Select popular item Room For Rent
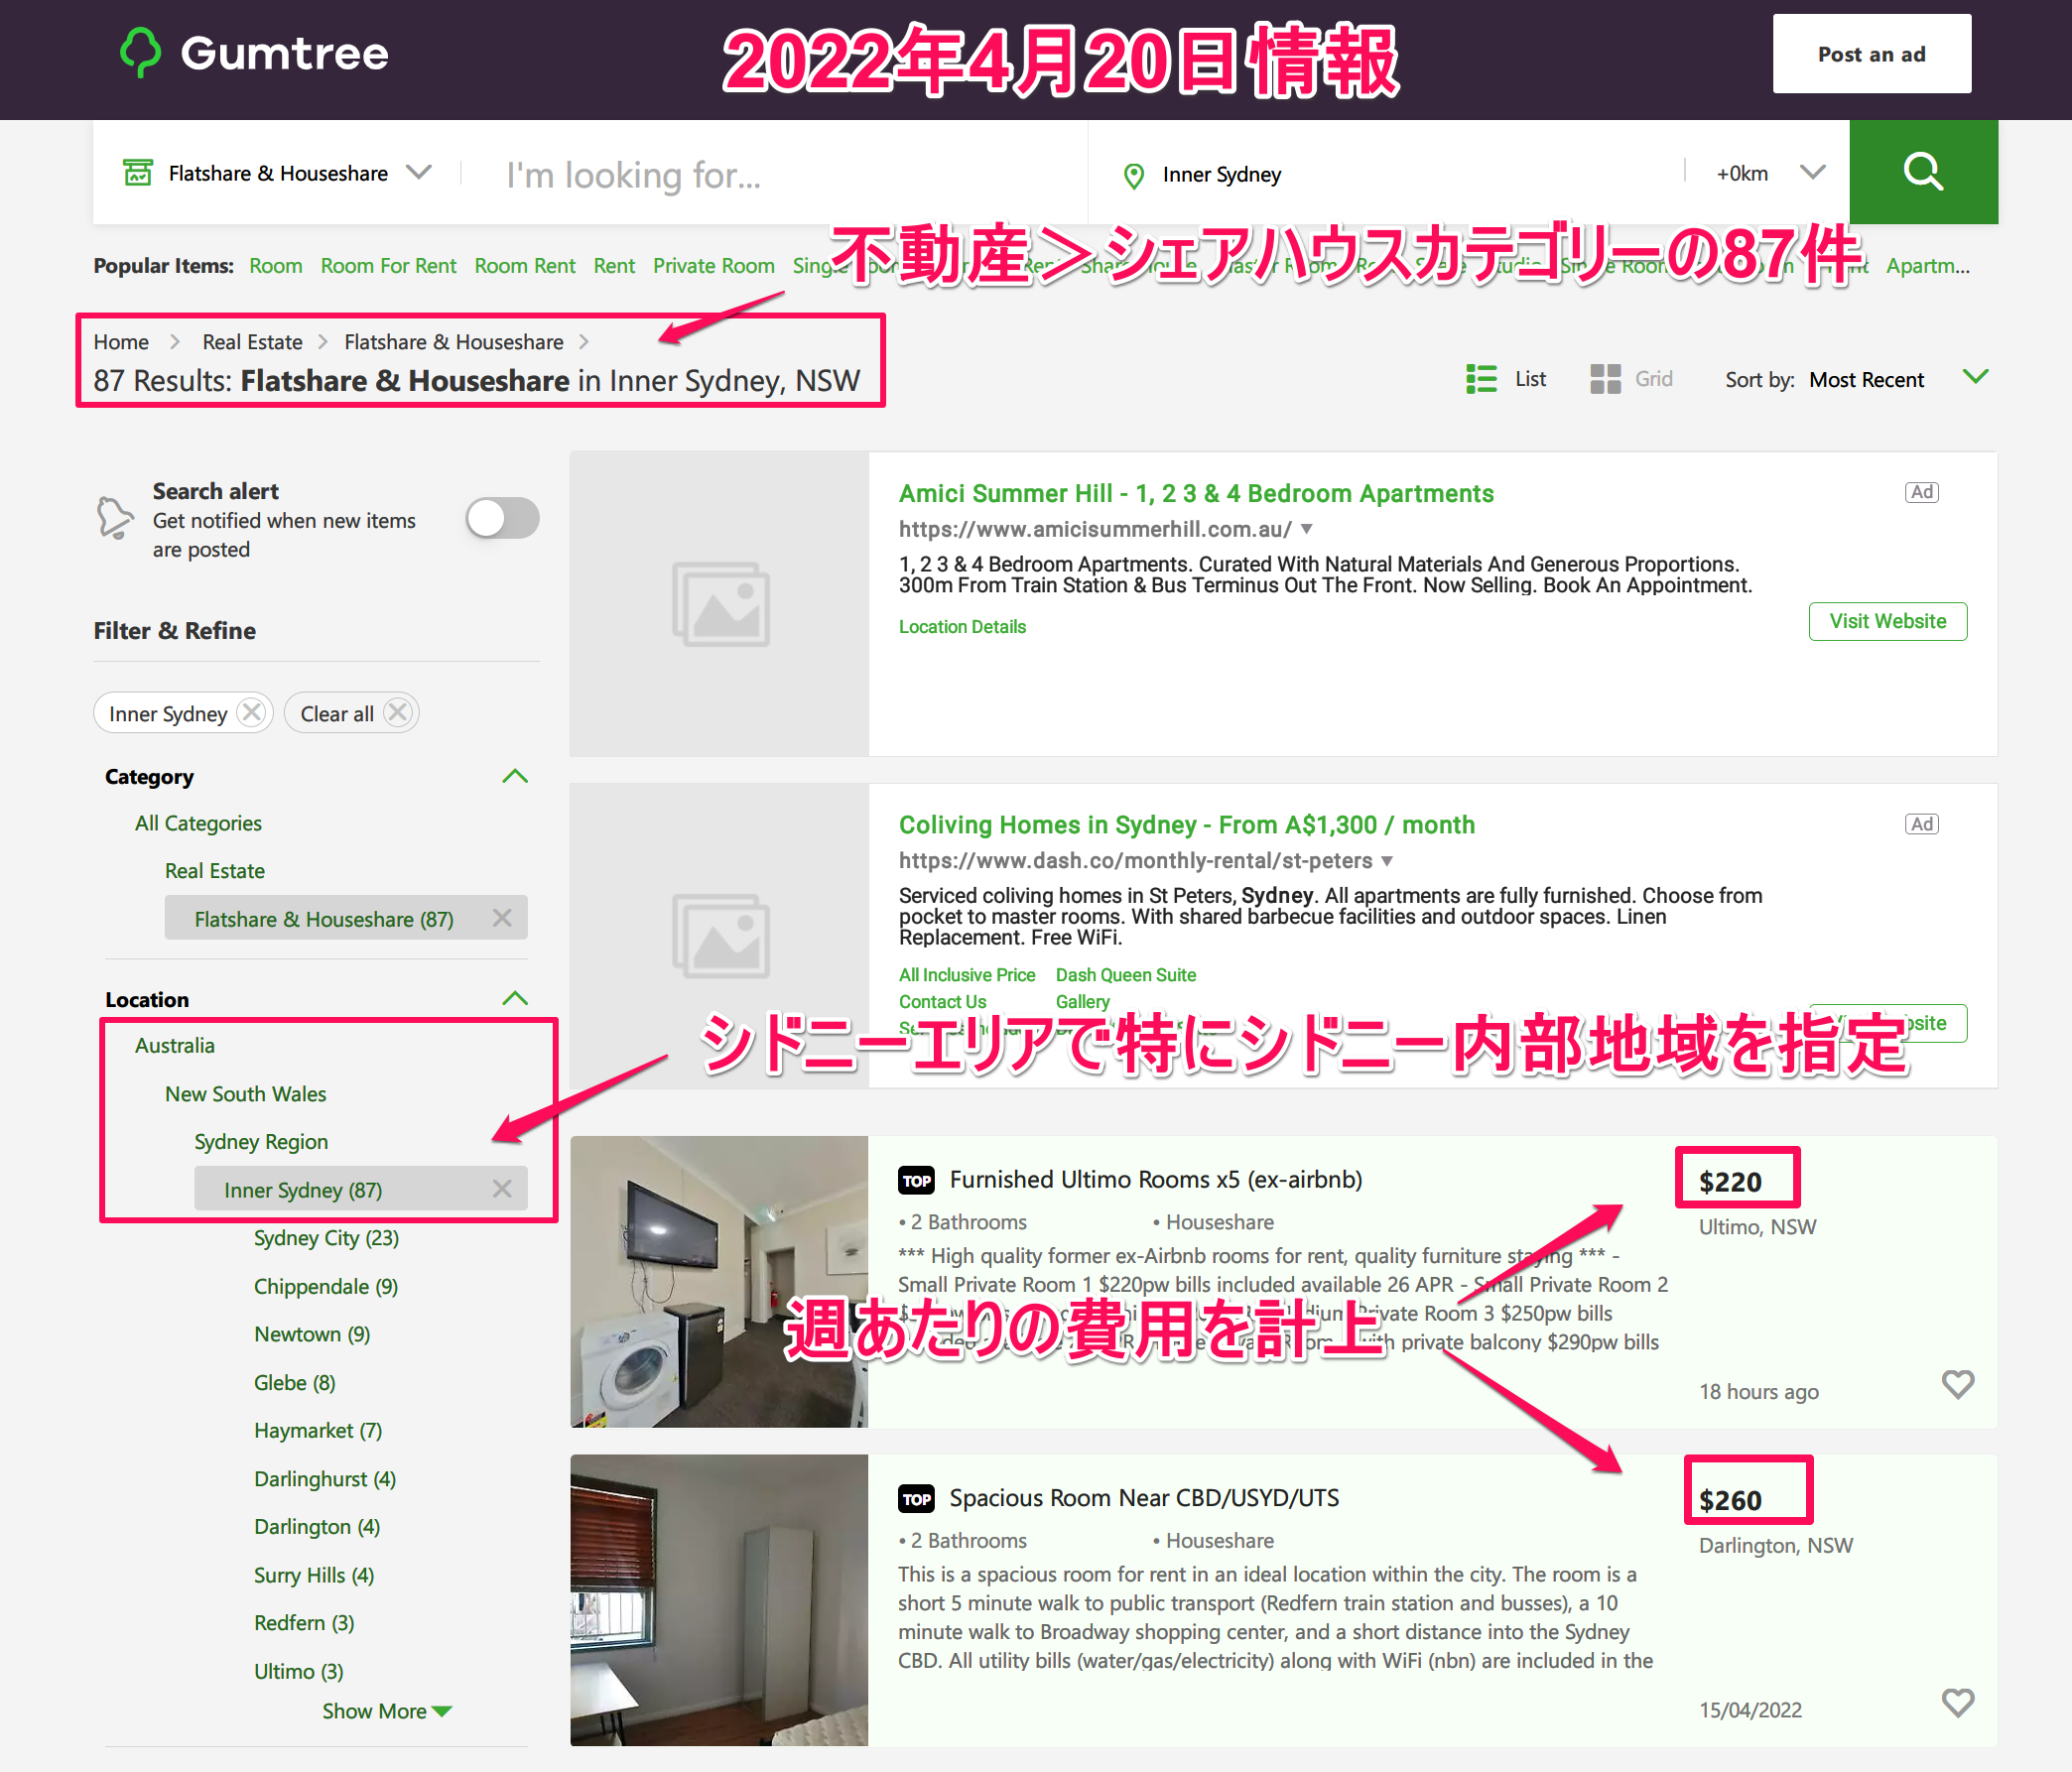 pos(388,266)
